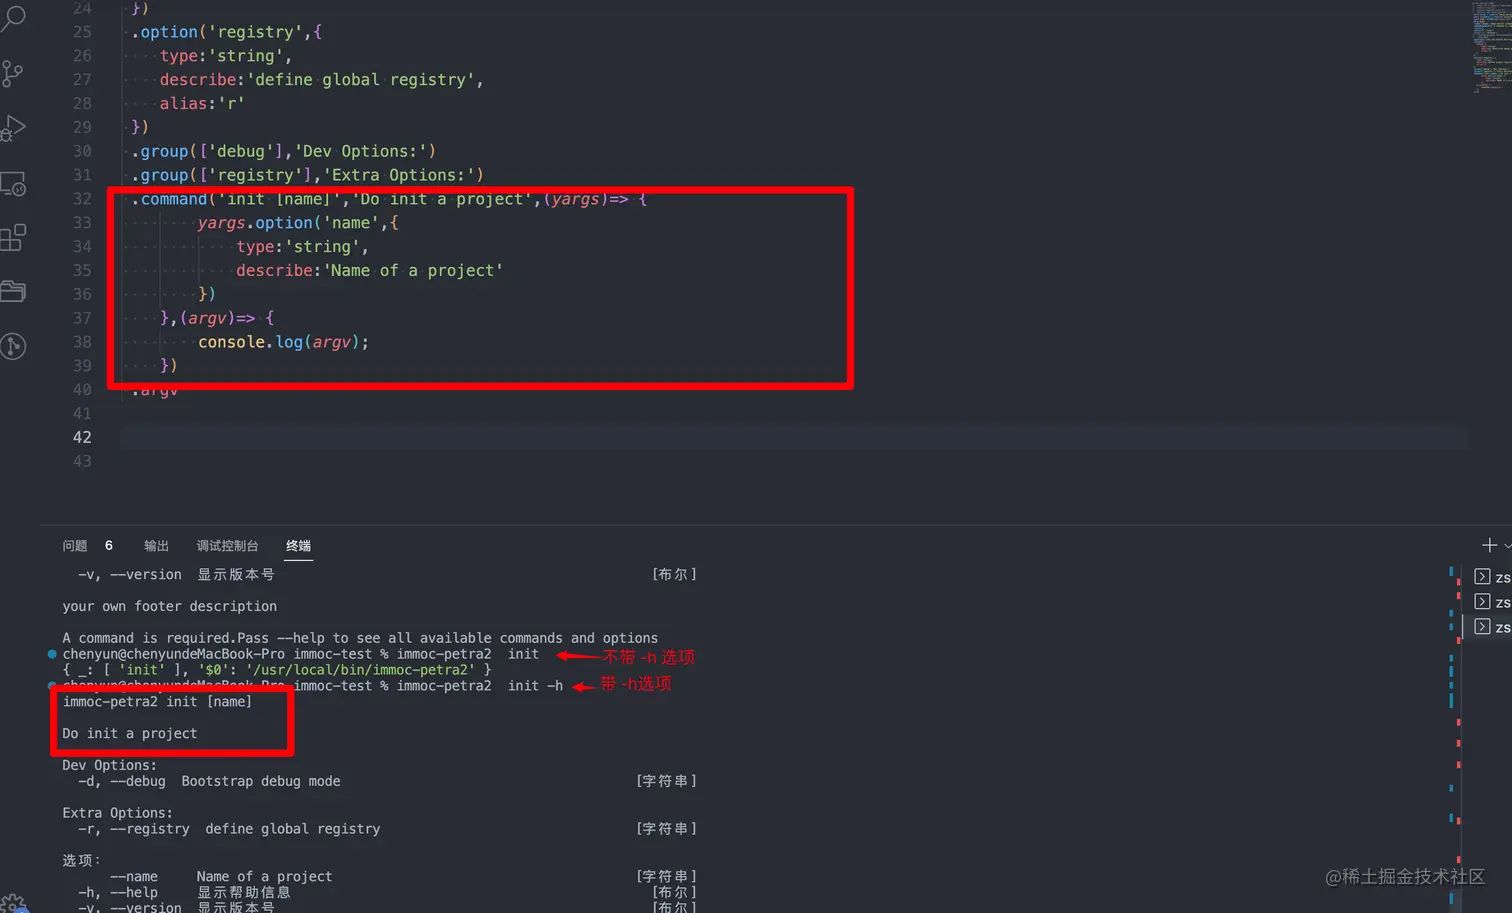
Task: Select the 终端 (Terminal) tab
Action: coord(298,546)
